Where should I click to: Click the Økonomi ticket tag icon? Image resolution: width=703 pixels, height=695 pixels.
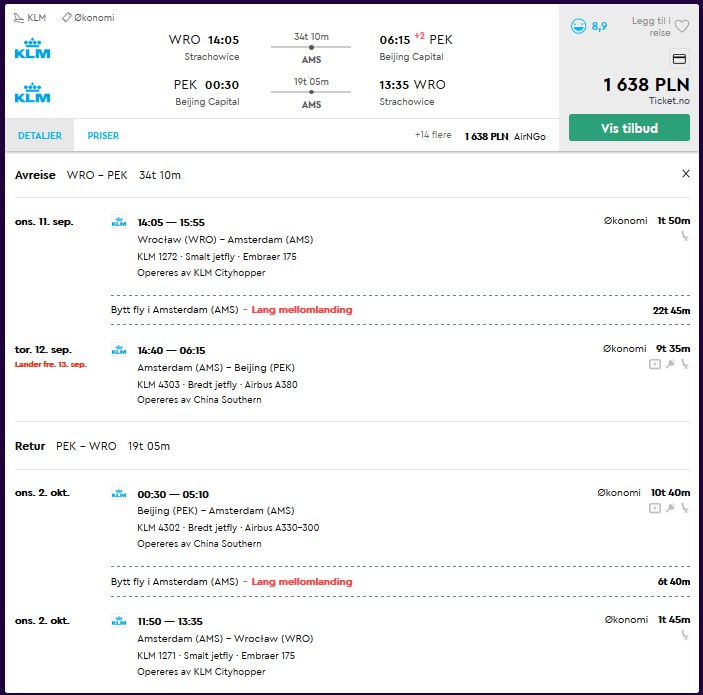click(66, 17)
